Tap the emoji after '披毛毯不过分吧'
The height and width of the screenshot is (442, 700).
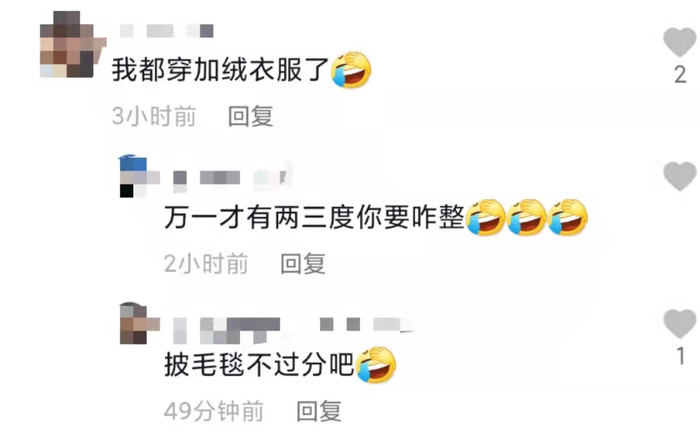point(376,365)
